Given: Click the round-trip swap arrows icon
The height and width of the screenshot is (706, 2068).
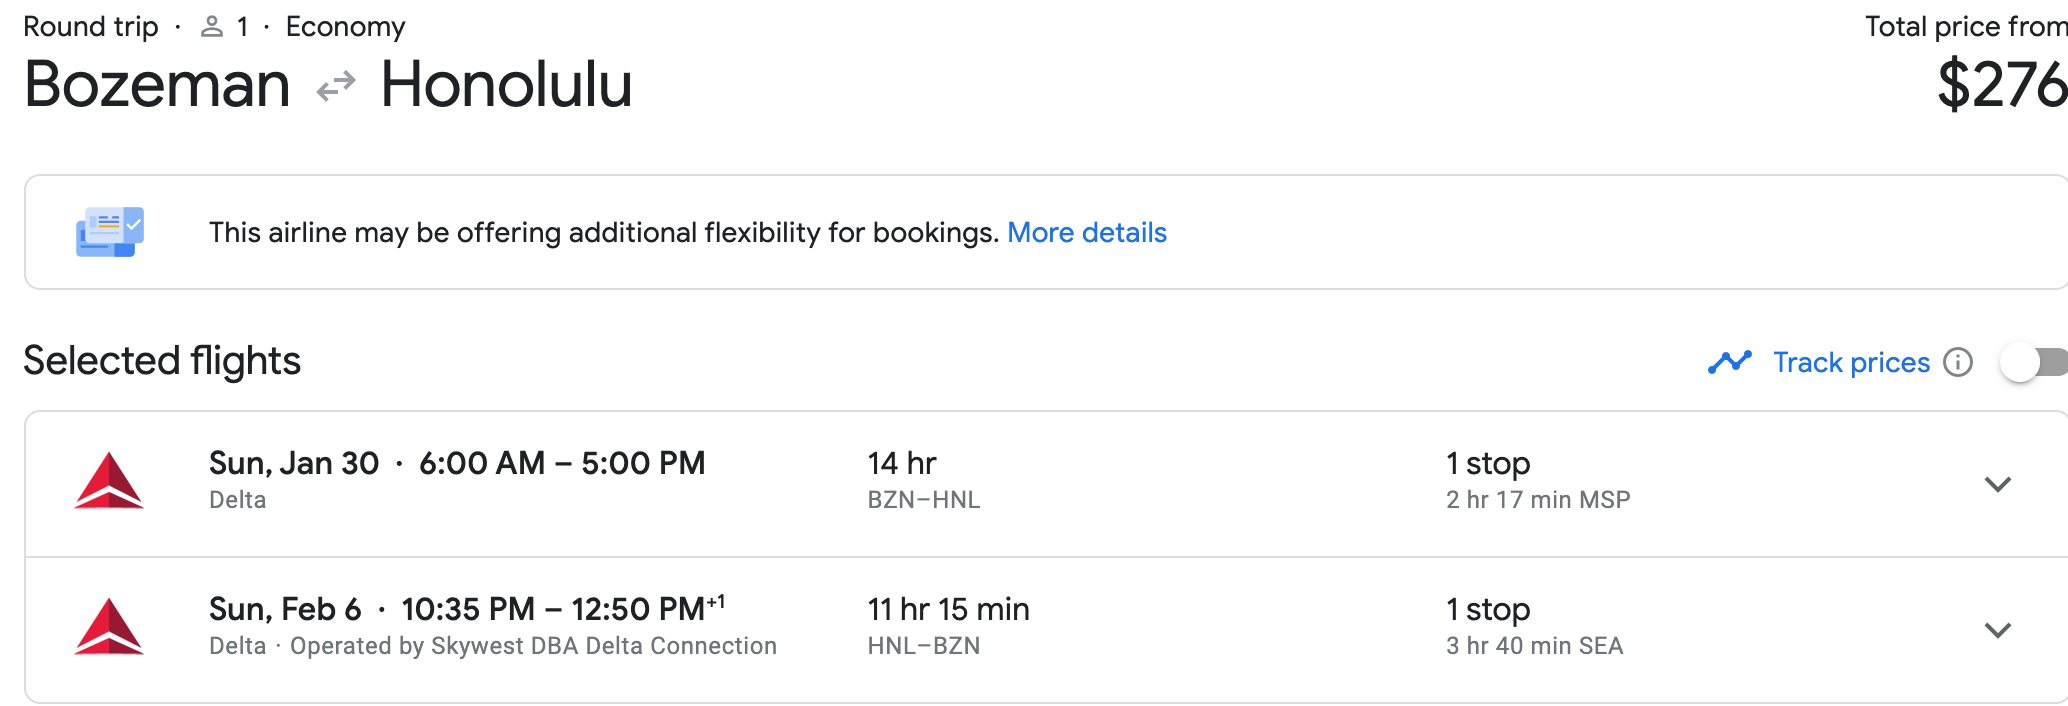Looking at the screenshot, I should [x=336, y=86].
